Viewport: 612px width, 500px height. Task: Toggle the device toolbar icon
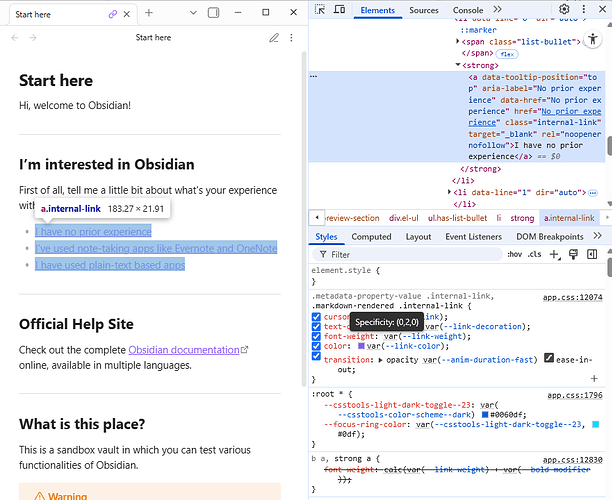pyautogui.click(x=340, y=10)
